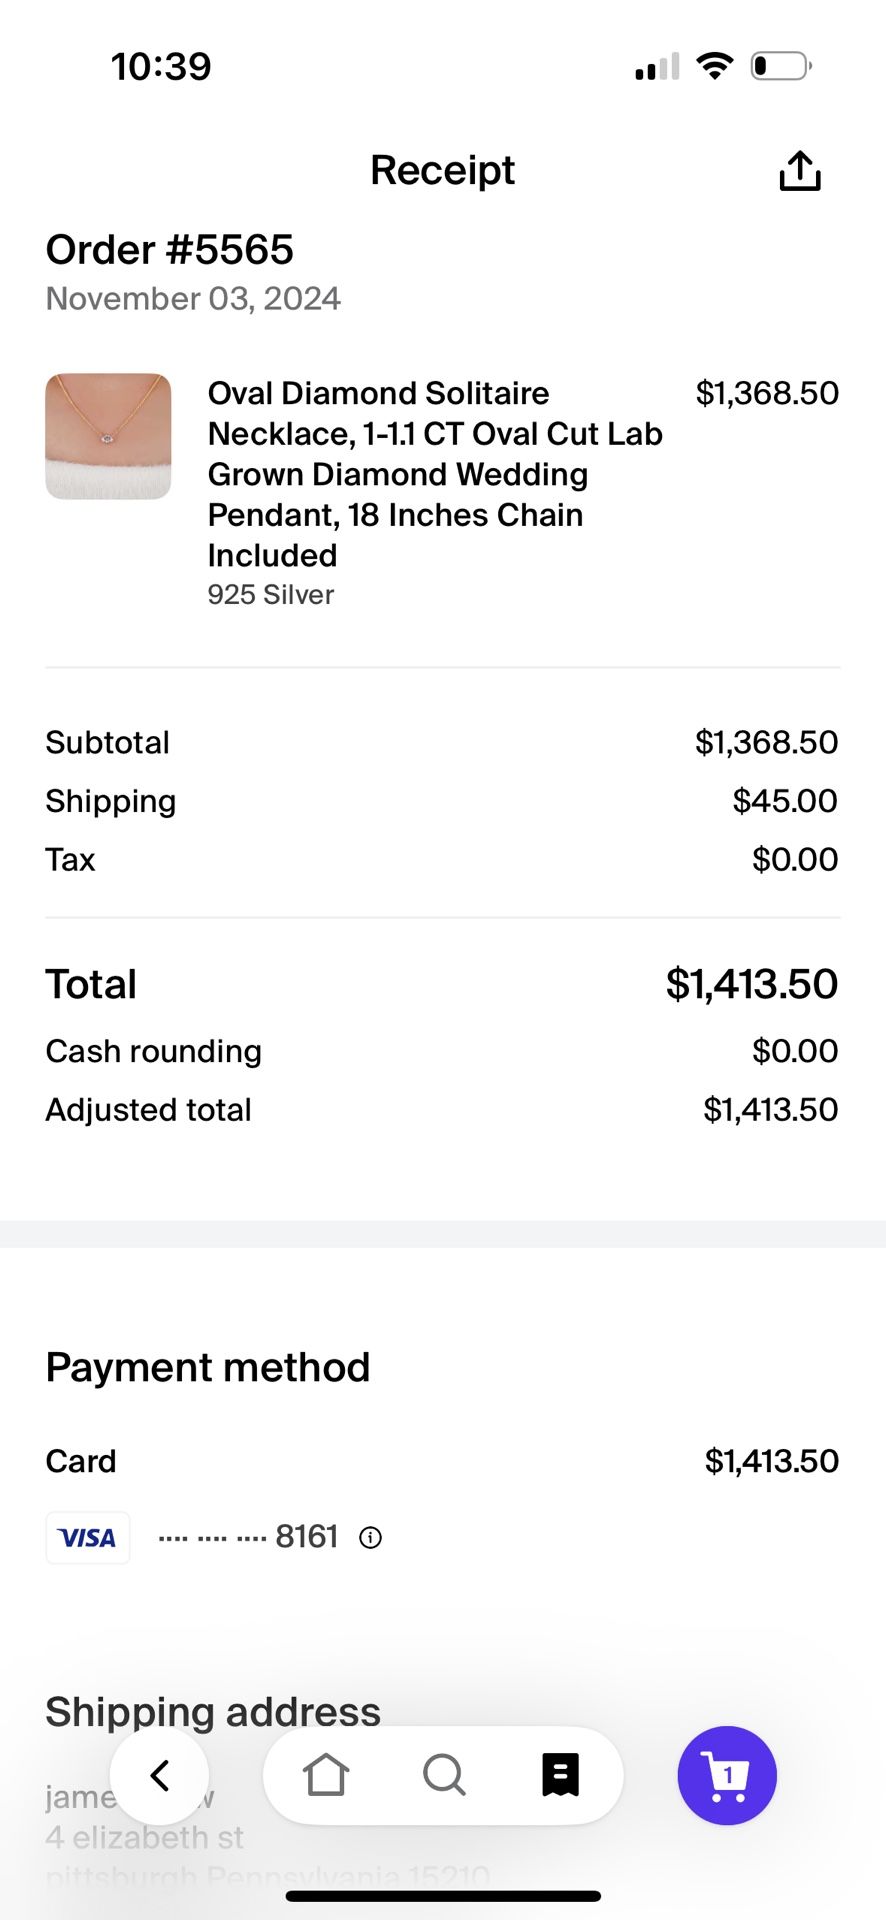The width and height of the screenshot is (886, 1920).
Task: Tap the cellular signal bars icon
Action: (x=657, y=66)
